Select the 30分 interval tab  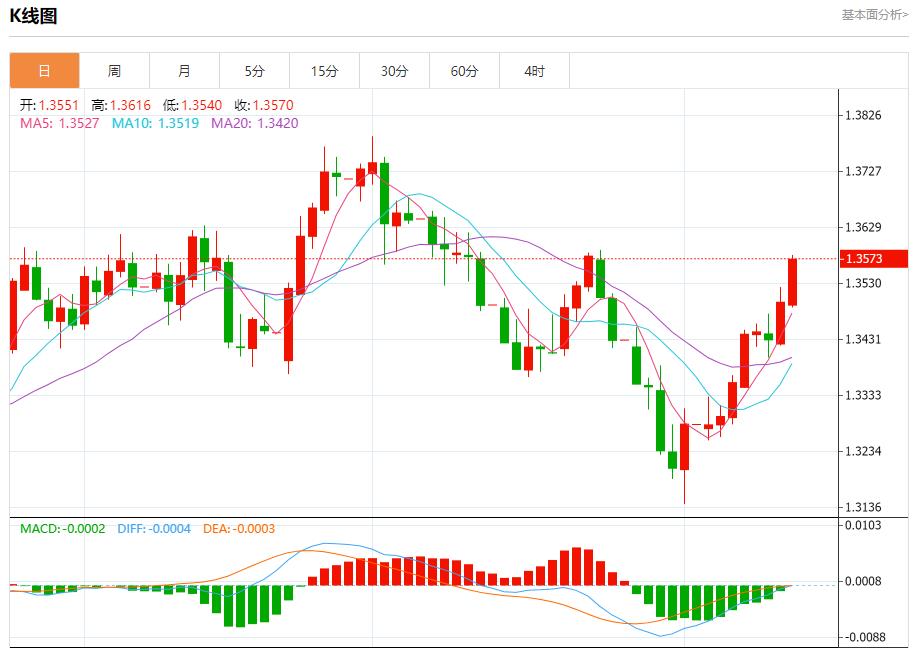click(x=394, y=71)
